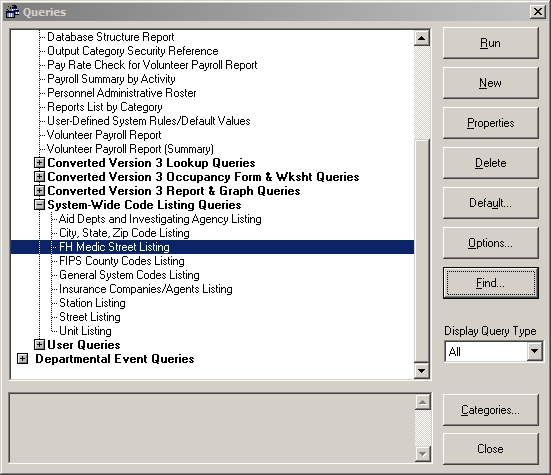Select the Street Listing query
551x475 pixels.
90,317
